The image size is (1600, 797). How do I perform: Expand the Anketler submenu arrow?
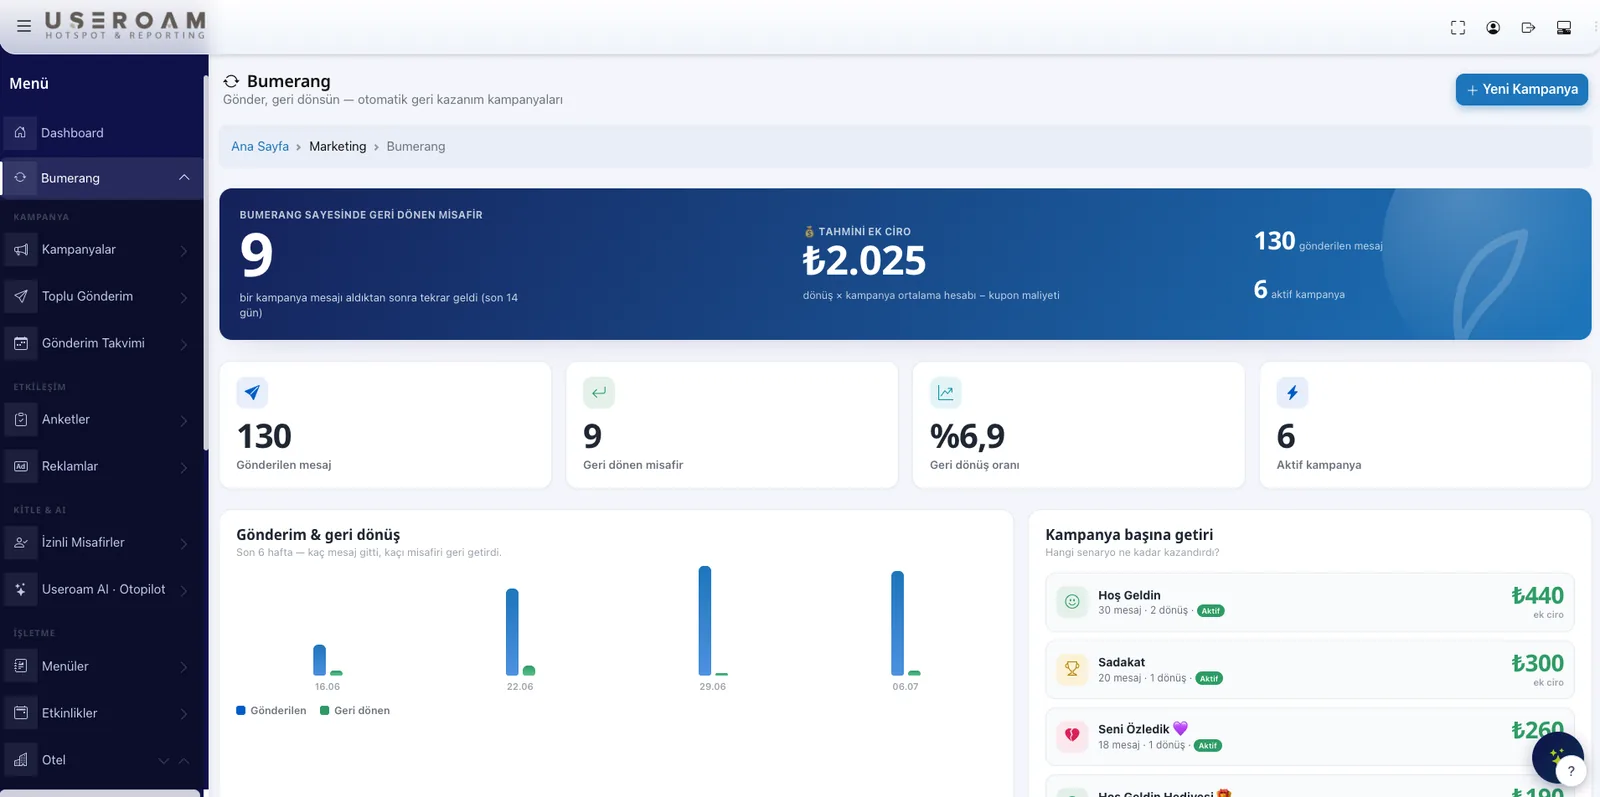pos(184,421)
